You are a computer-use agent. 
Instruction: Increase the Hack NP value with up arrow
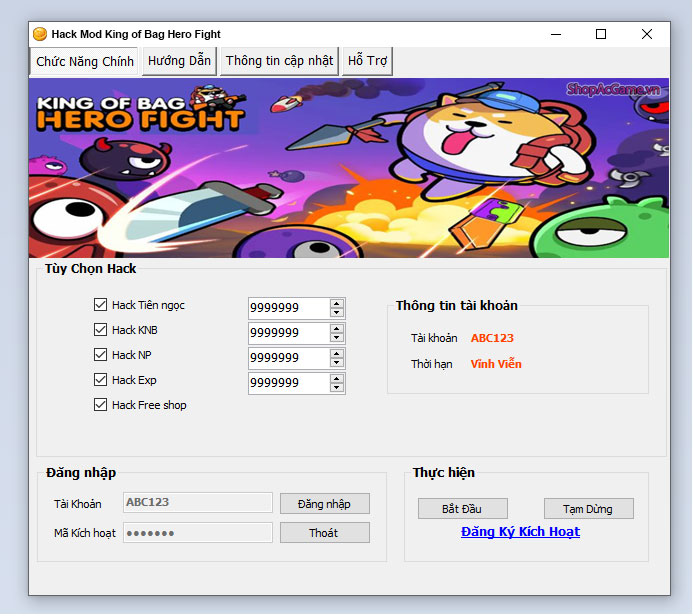click(x=337, y=354)
